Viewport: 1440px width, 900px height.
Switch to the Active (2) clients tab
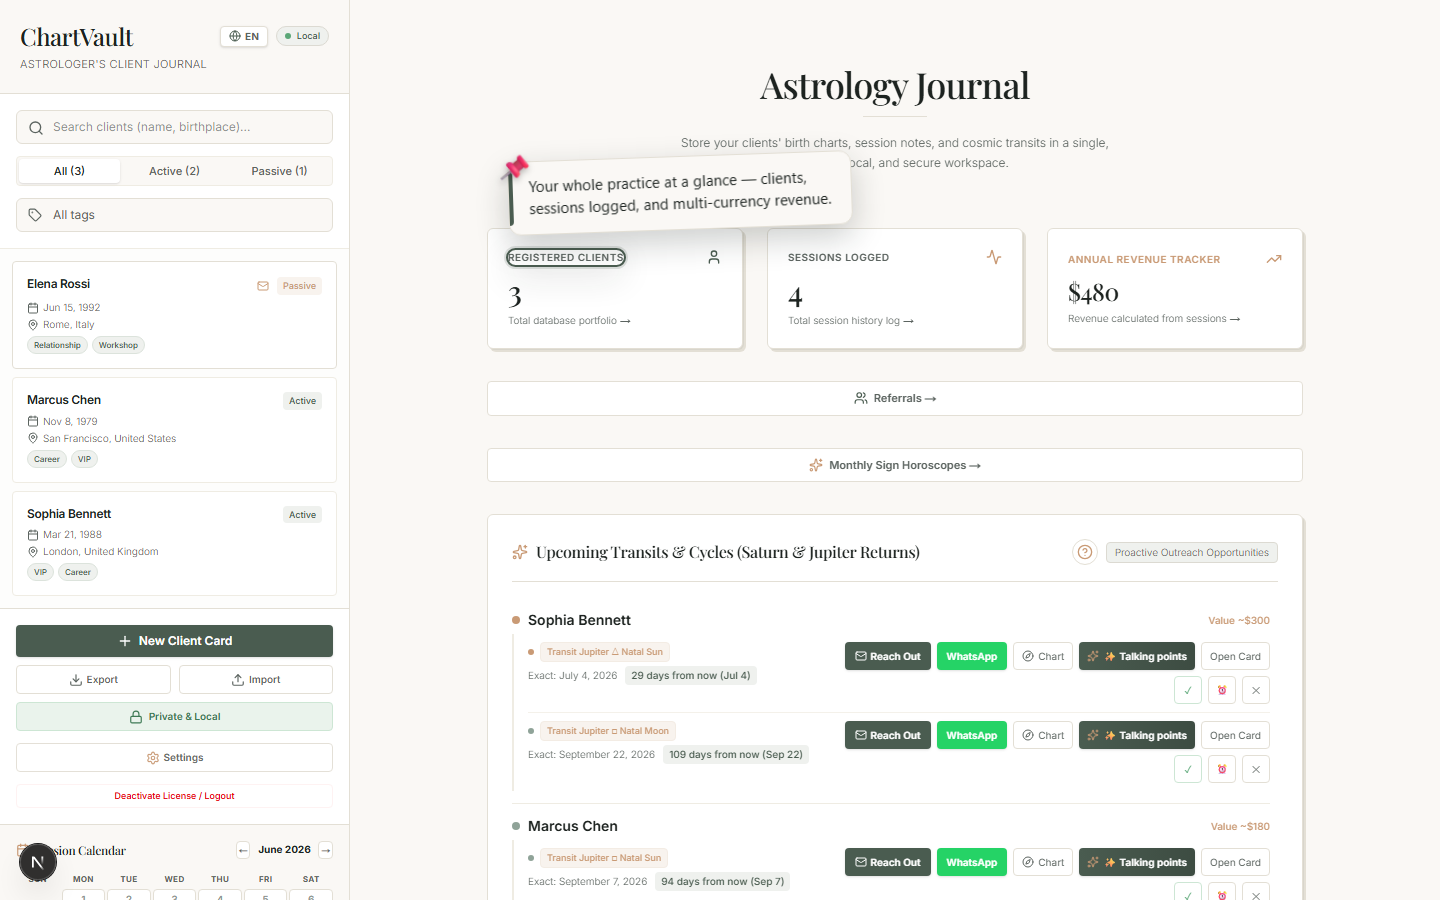pyautogui.click(x=174, y=171)
